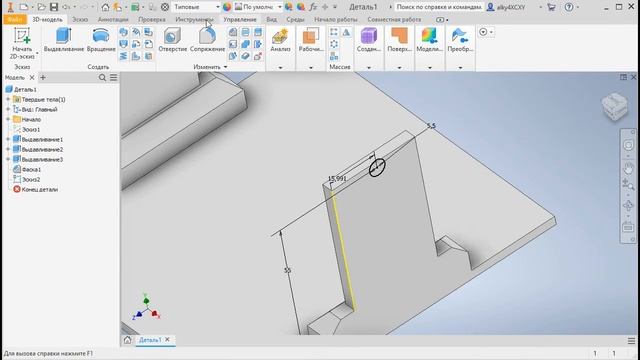Click the Home icon in quick access toolbar
The width and height of the screenshot is (640, 360).
pyautogui.click(x=105, y=7)
